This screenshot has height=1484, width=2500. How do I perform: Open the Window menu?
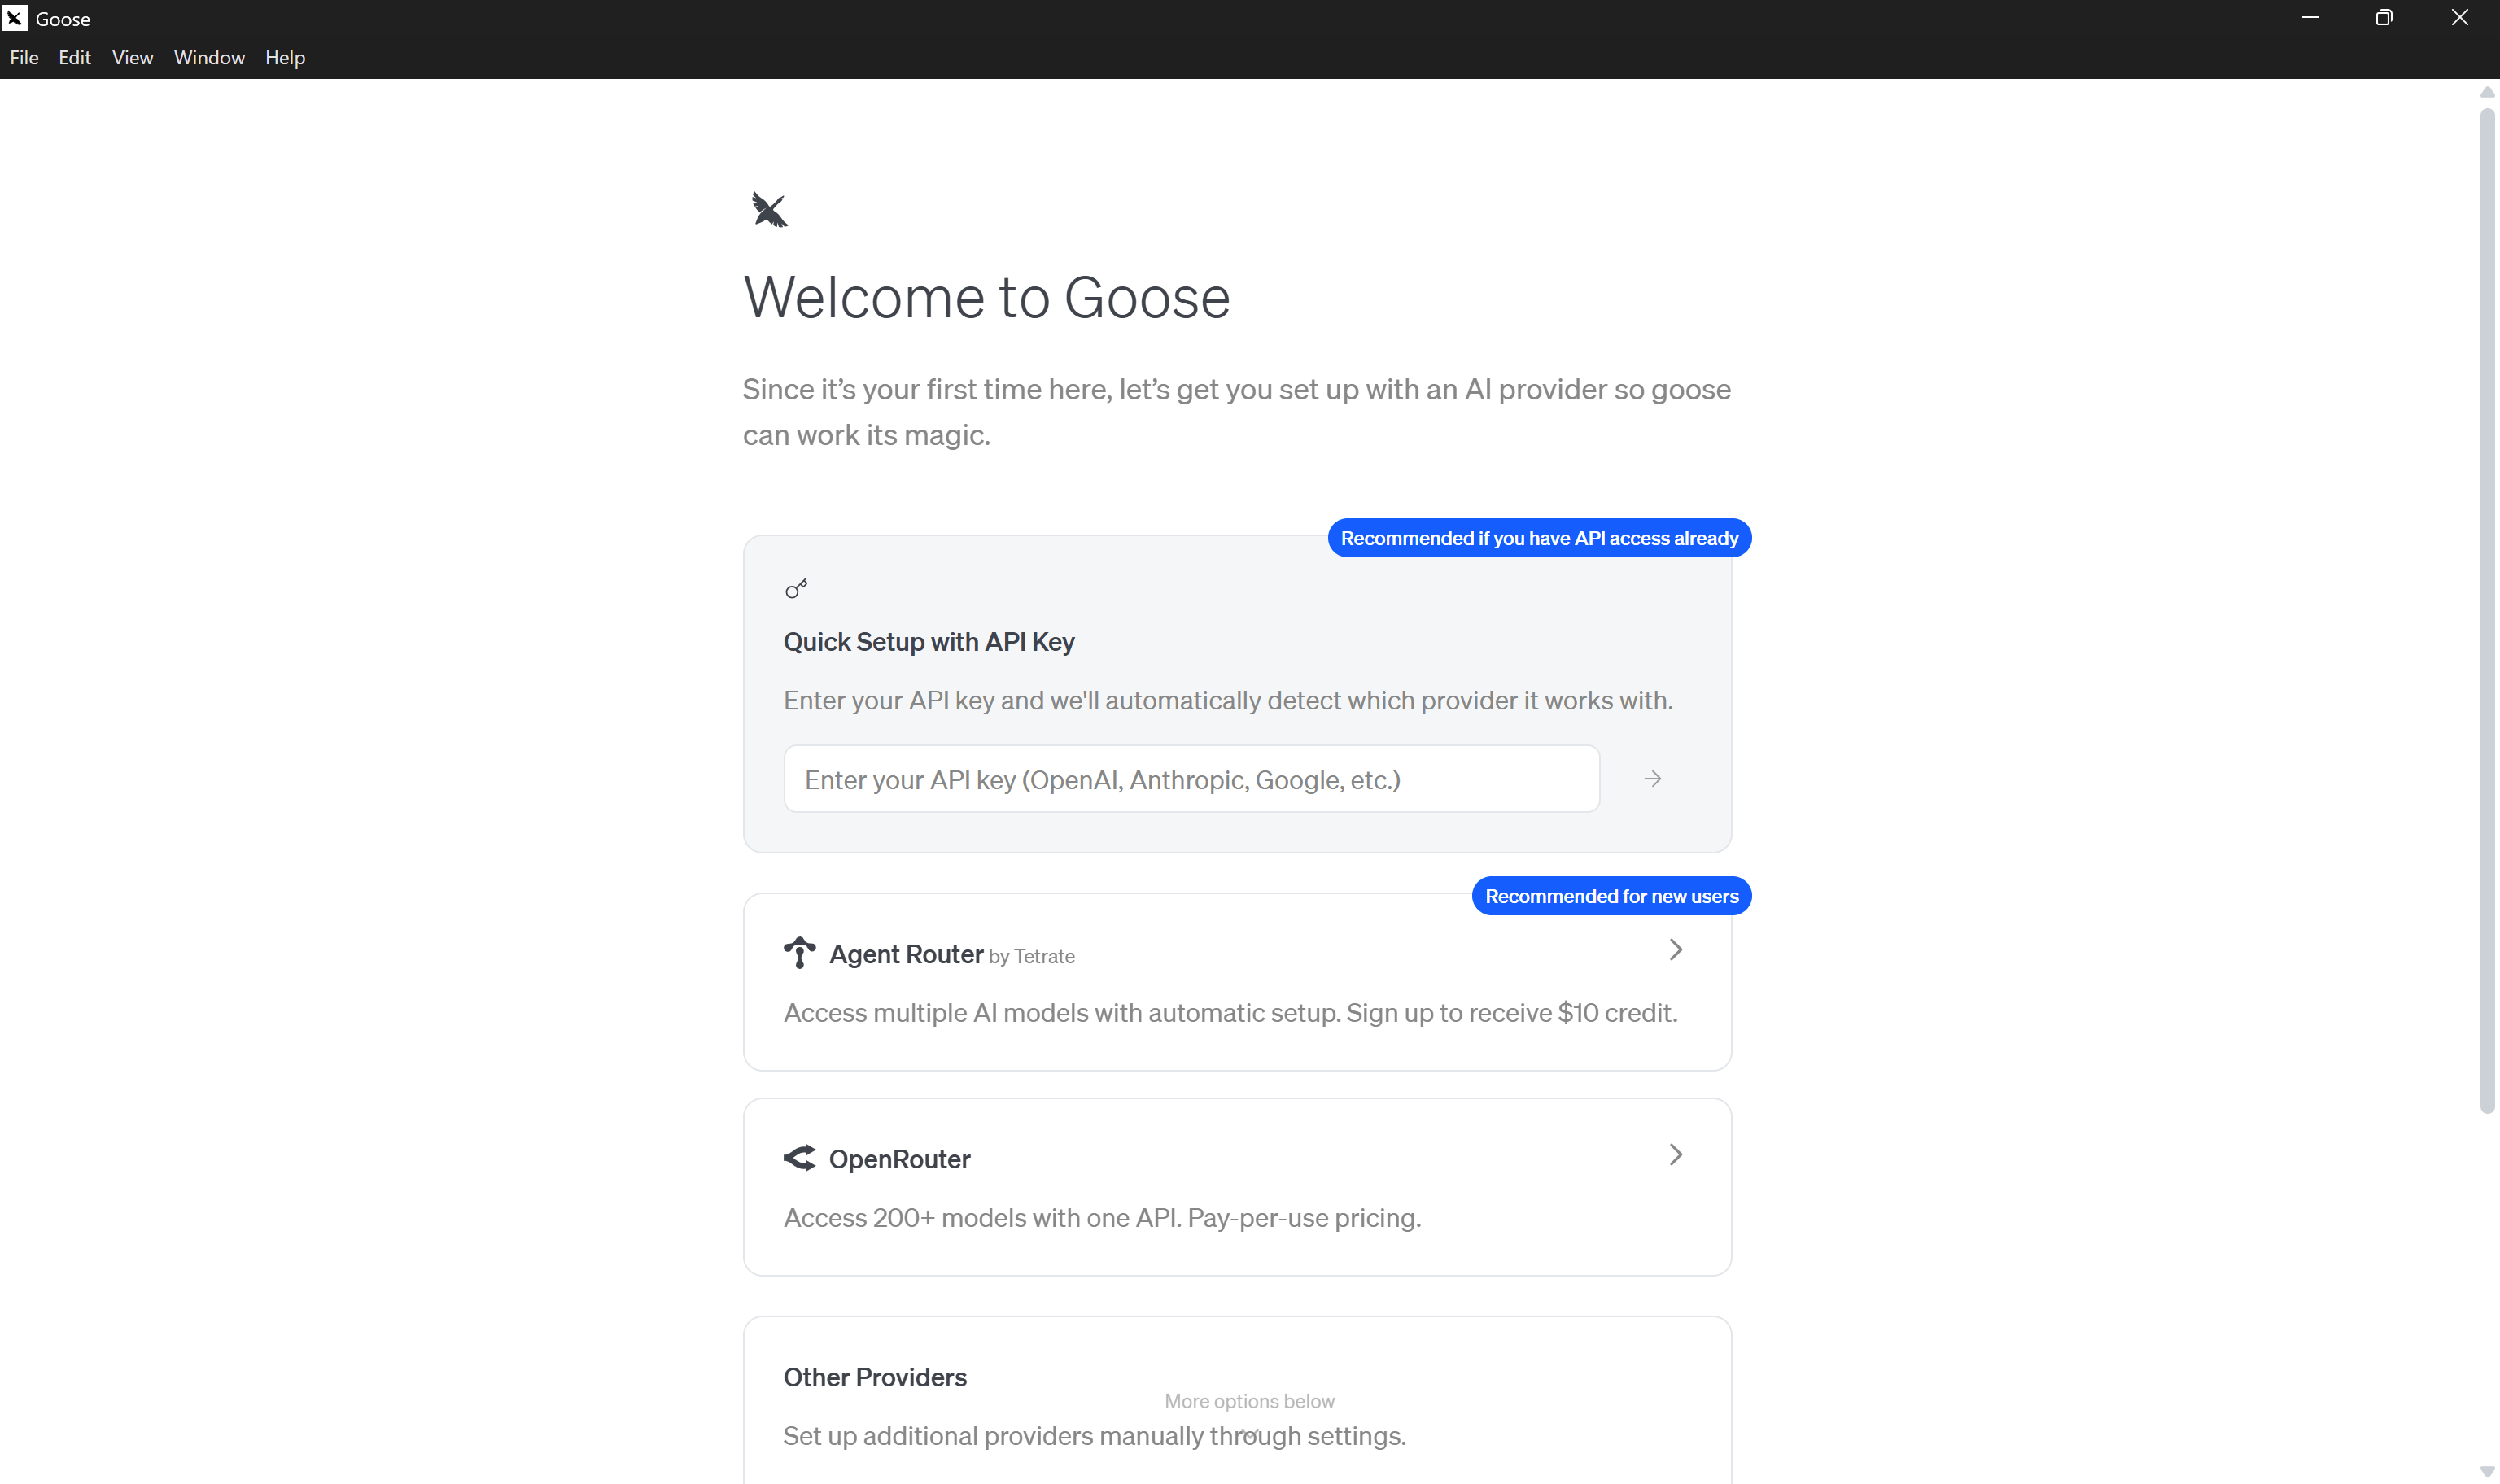pyautogui.click(x=209, y=58)
